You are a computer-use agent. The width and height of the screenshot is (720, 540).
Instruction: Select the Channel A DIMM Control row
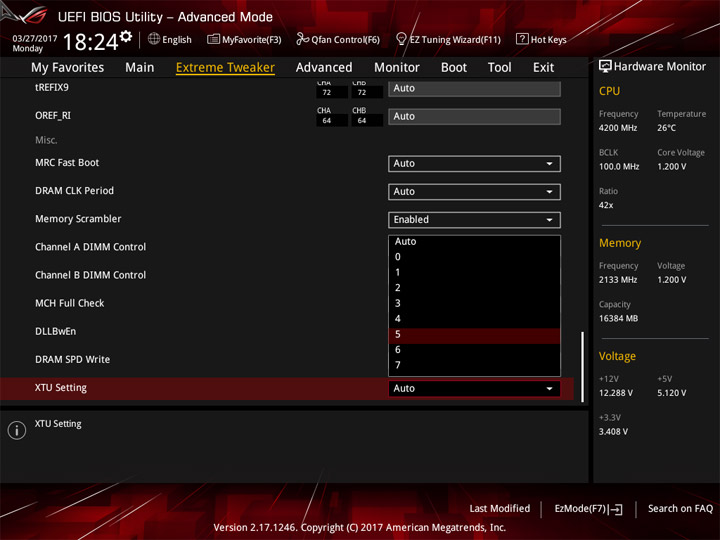point(90,247)
